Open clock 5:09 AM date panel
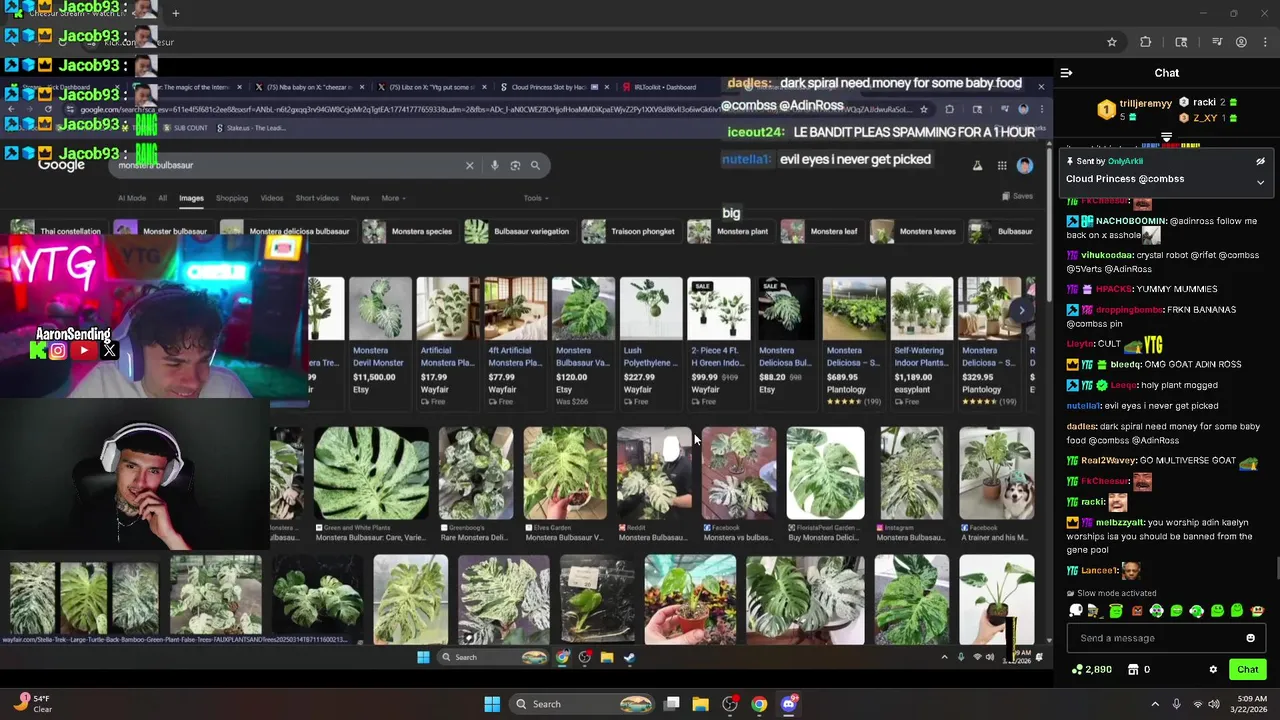The width and height of the screenshot is (1280, 720). click(x=1251, y=704)
